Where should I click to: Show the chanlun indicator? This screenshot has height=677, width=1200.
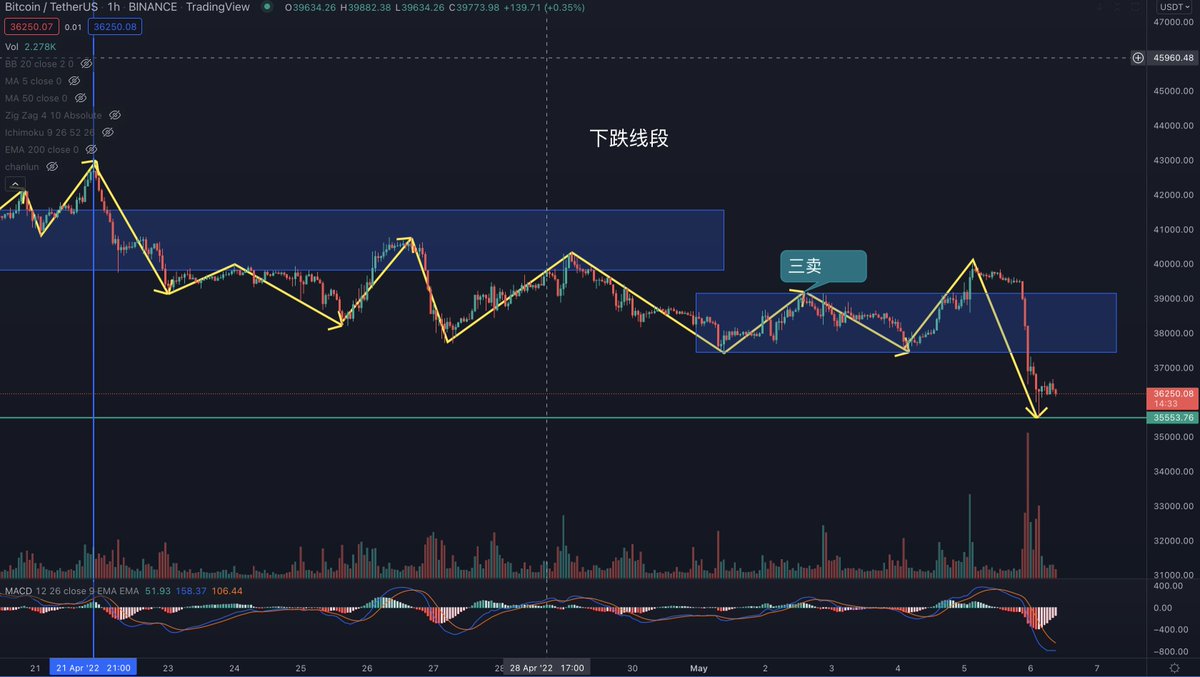point(52,166)
